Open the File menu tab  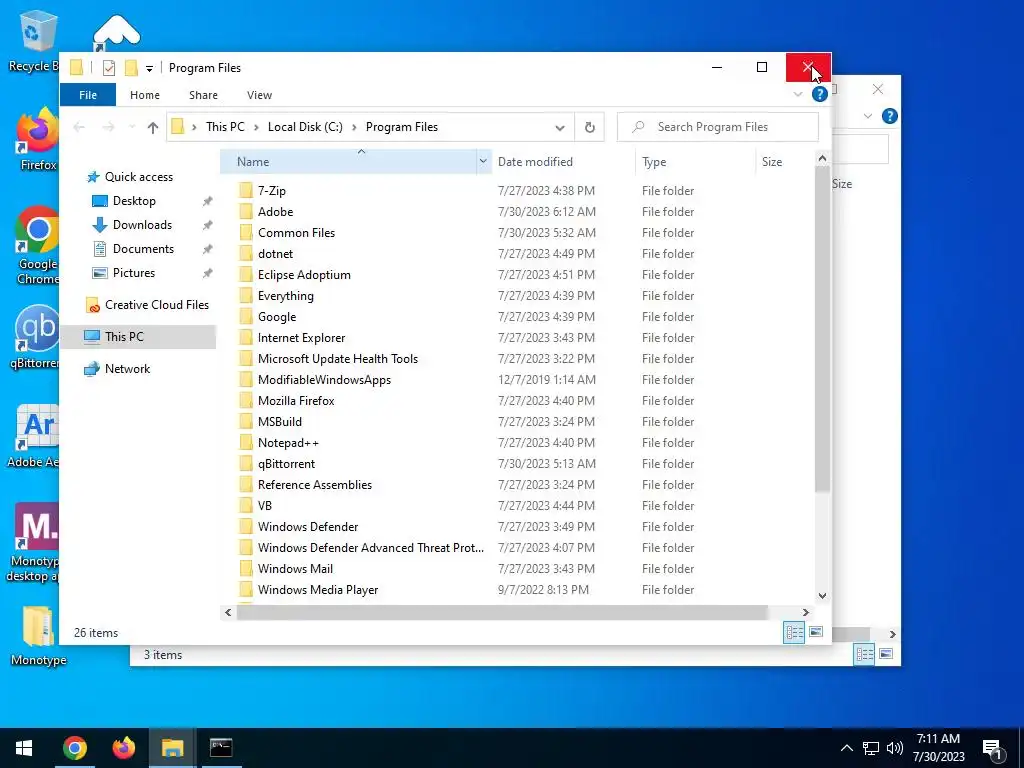pos(88,95)
